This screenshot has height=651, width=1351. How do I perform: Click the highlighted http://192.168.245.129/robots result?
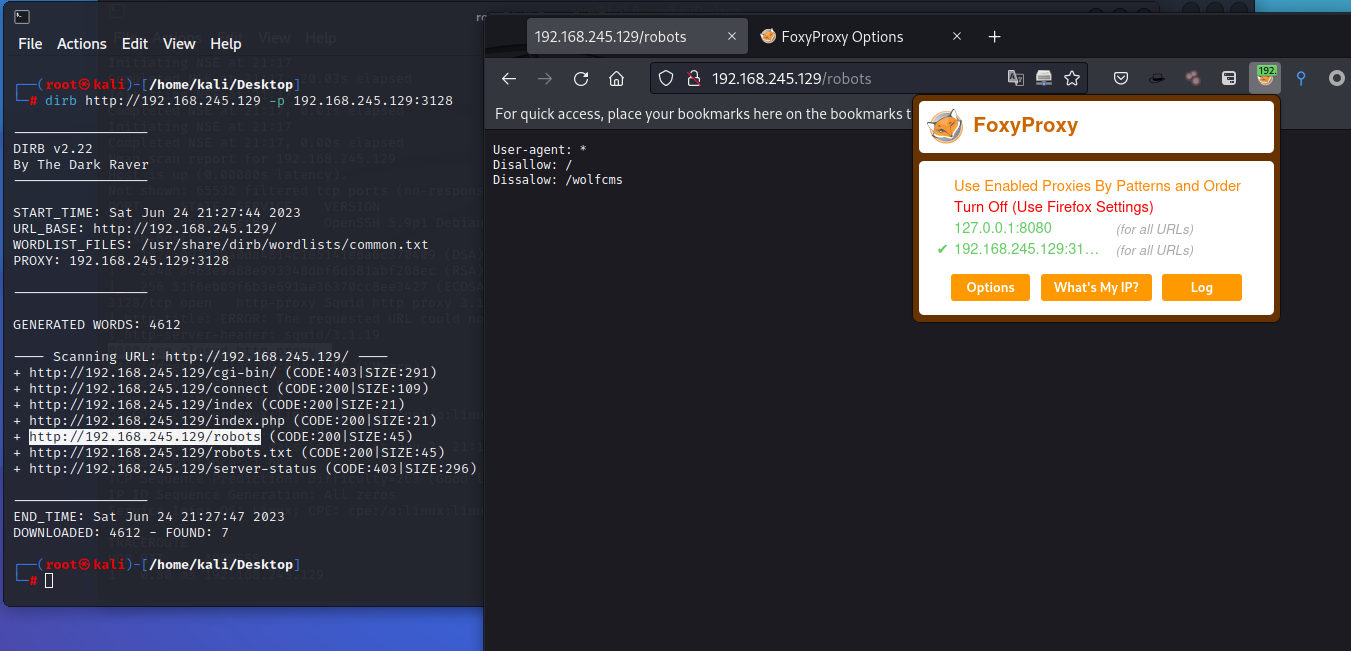pos(145,437)
